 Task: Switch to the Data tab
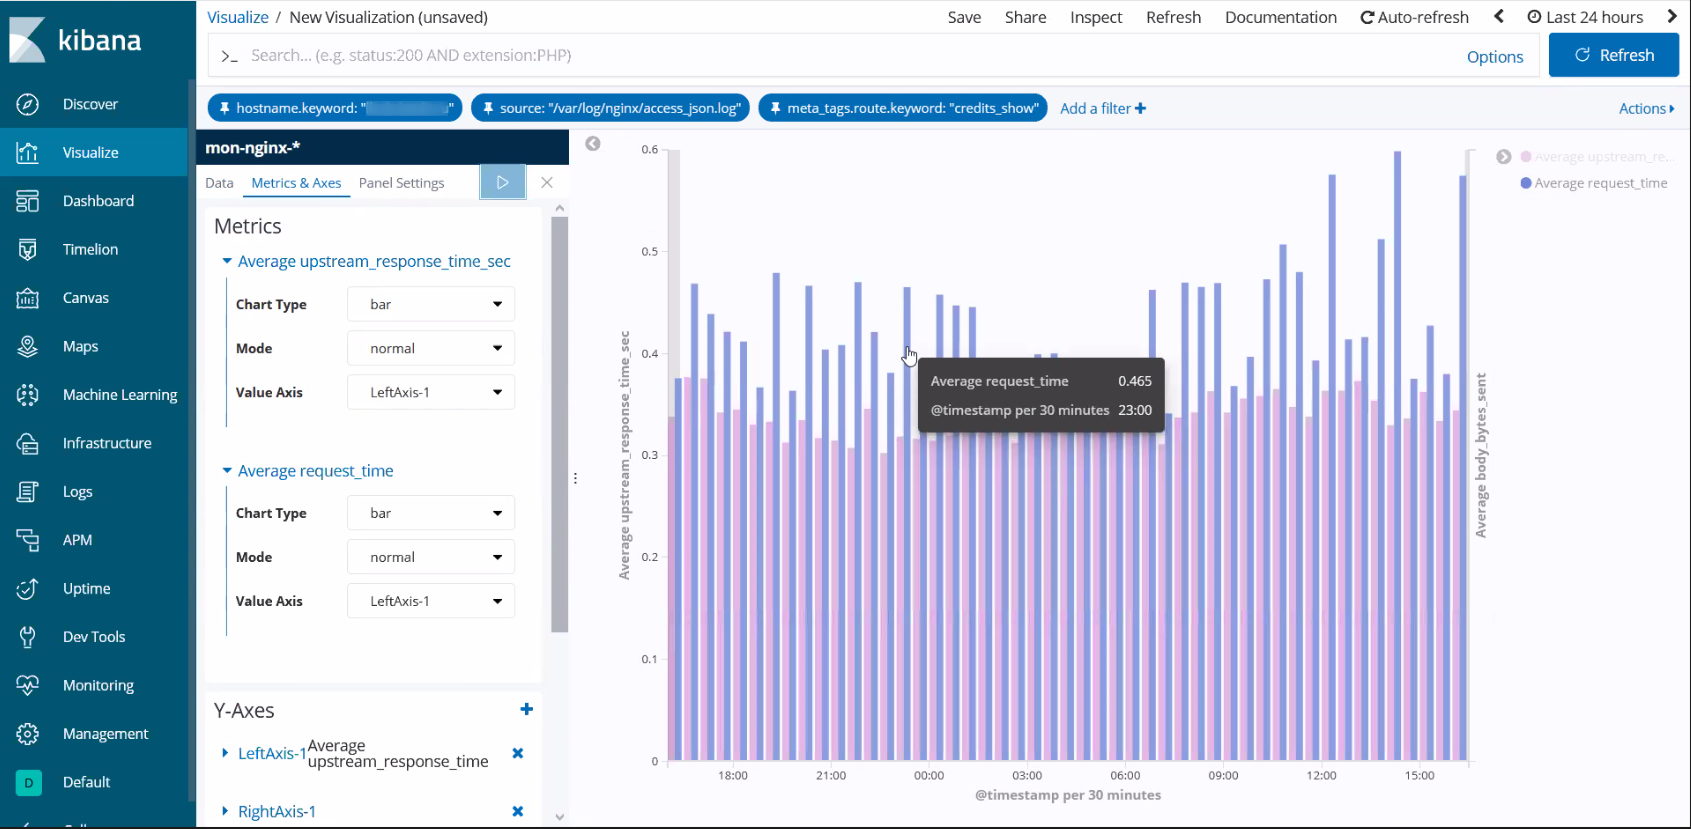(219, 183)
